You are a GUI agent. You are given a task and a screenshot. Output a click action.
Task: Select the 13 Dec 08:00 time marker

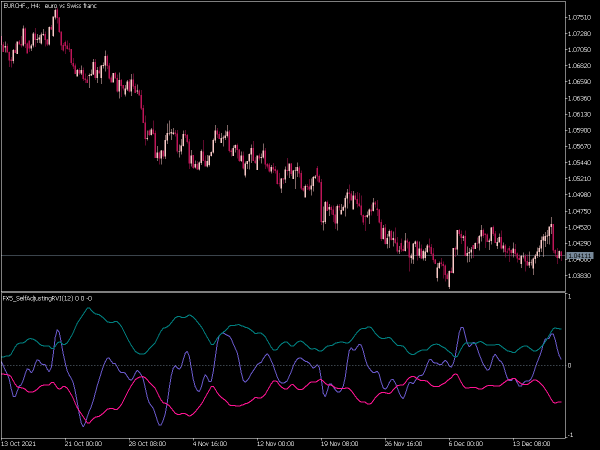pyautogui.click(x=532, y=443)
